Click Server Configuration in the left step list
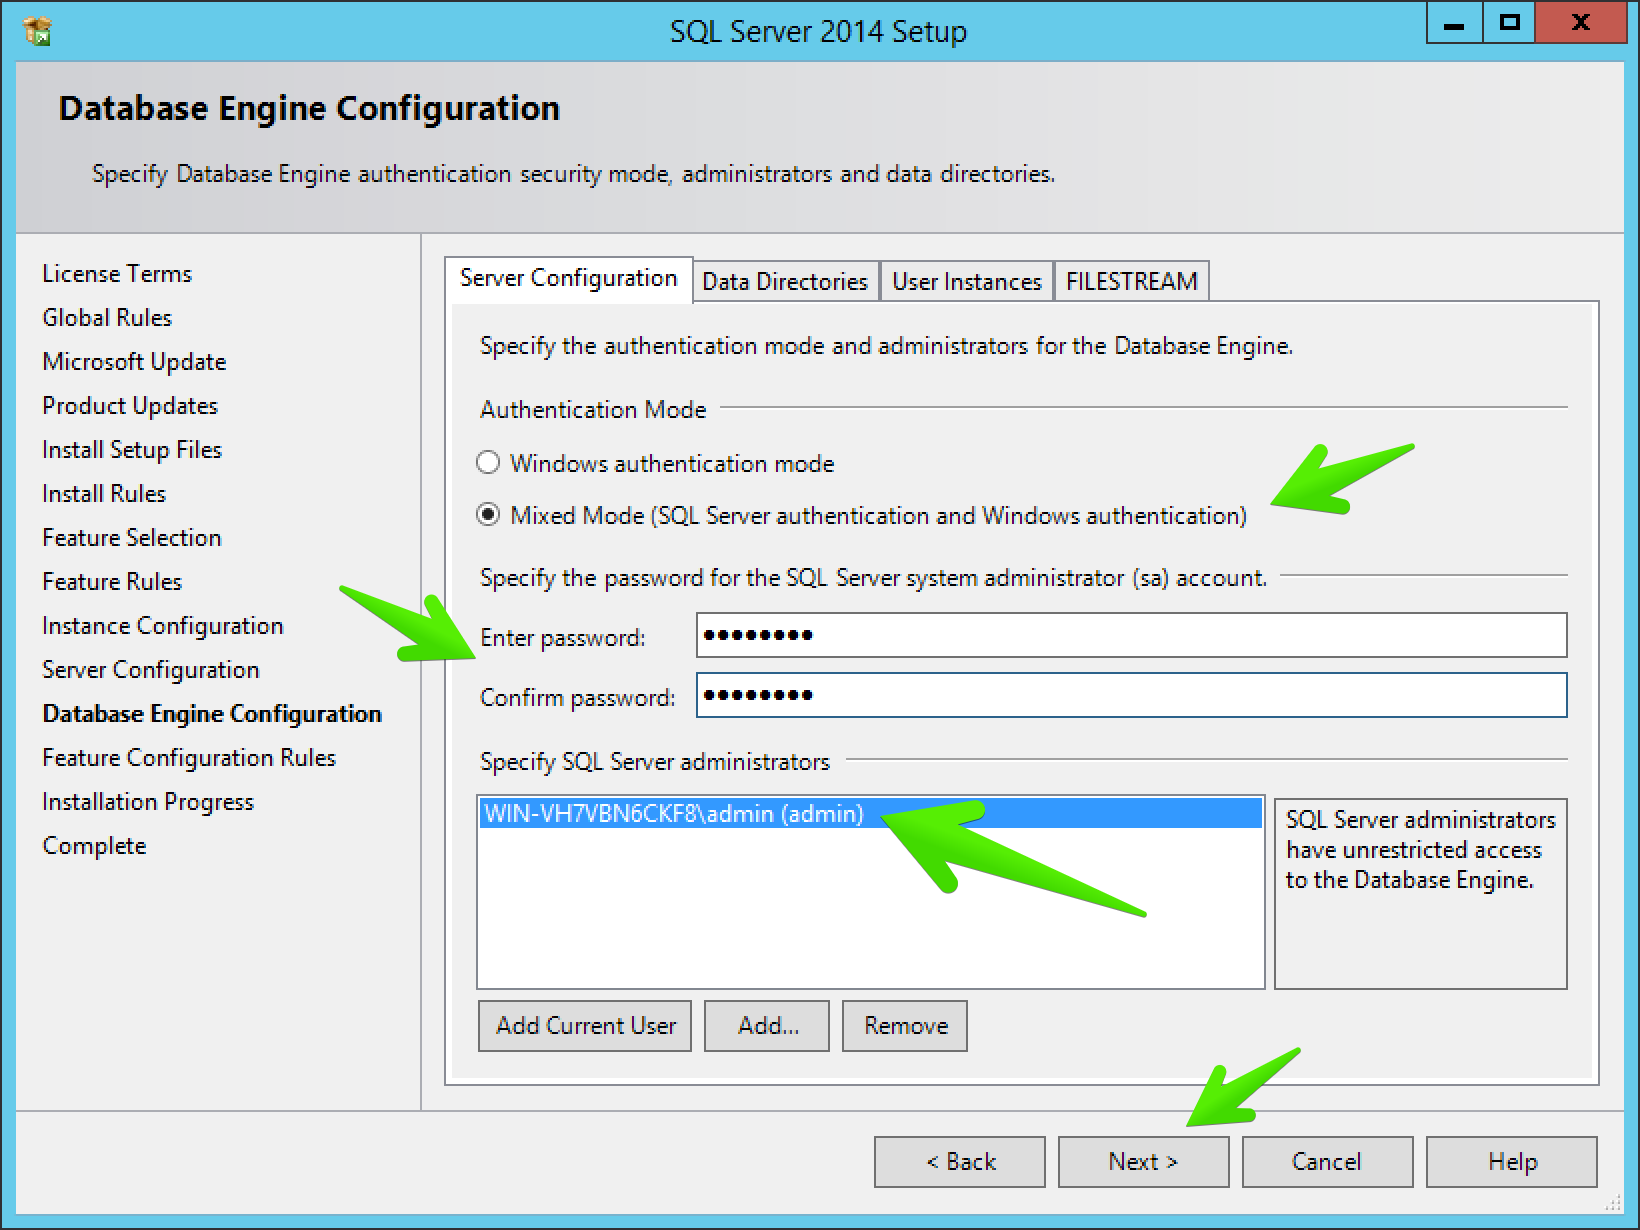The image size is (1640, 1230). [x=151, y=670]
